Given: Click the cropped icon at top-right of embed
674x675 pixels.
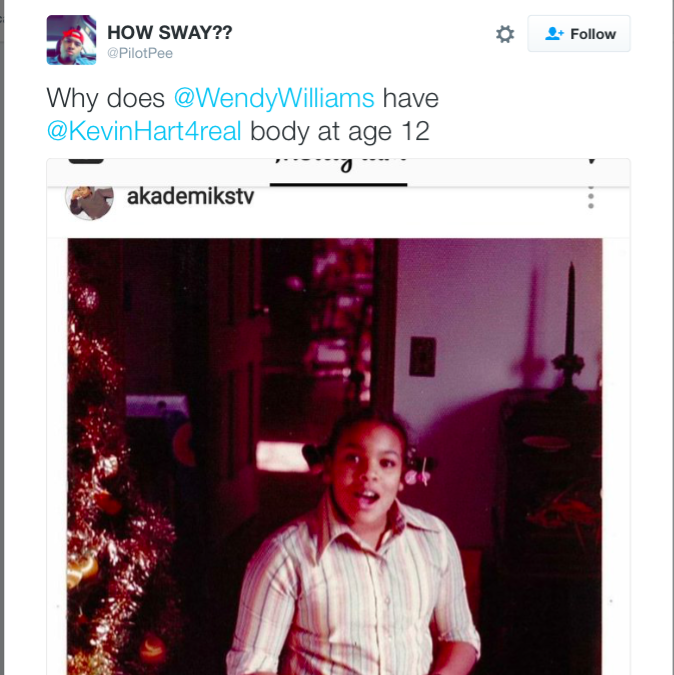Looking at the screenshot, I should click(591, 160).
